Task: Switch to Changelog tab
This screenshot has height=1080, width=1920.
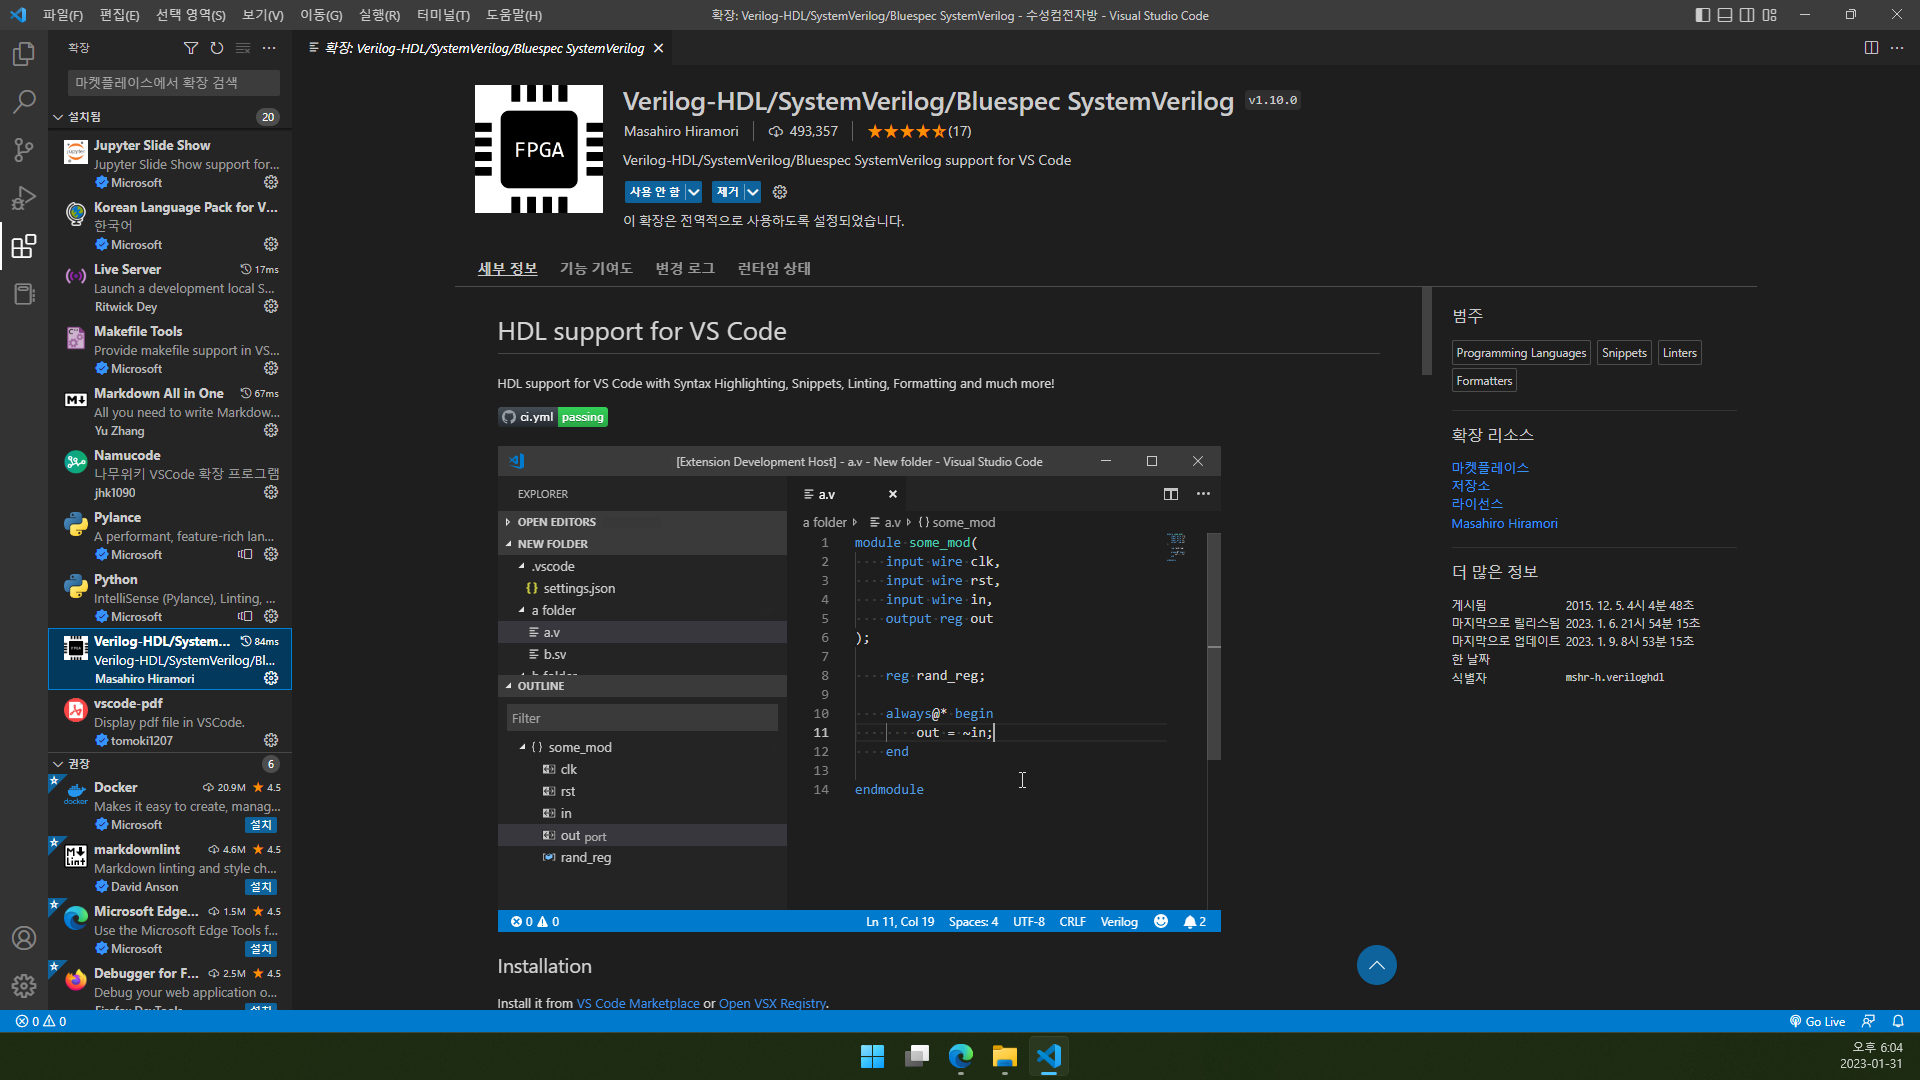Action: pos(685,268)
